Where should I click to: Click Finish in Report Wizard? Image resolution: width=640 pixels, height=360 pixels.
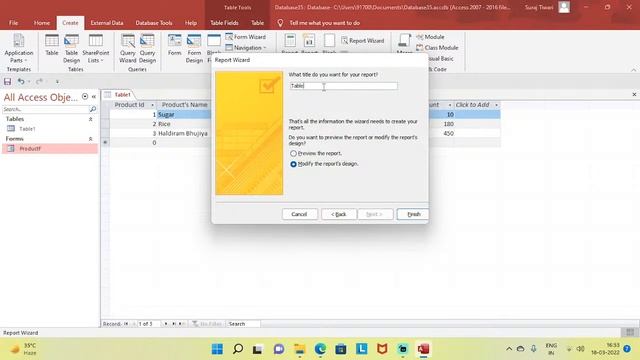413,214
